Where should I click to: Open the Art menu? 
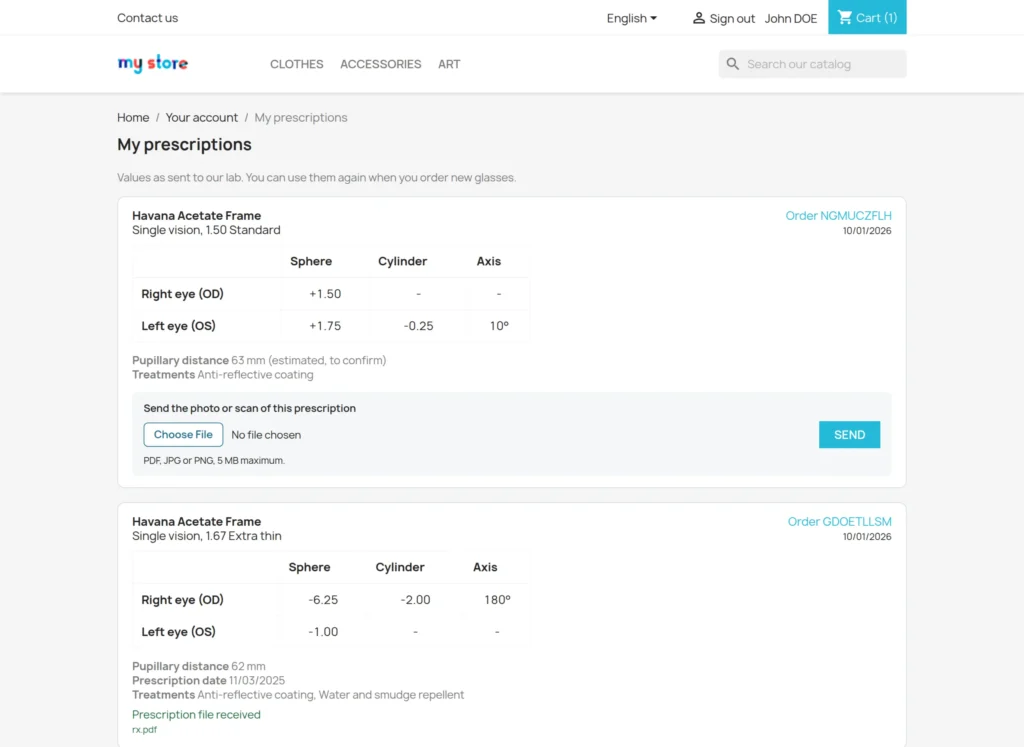coord(449,64)
